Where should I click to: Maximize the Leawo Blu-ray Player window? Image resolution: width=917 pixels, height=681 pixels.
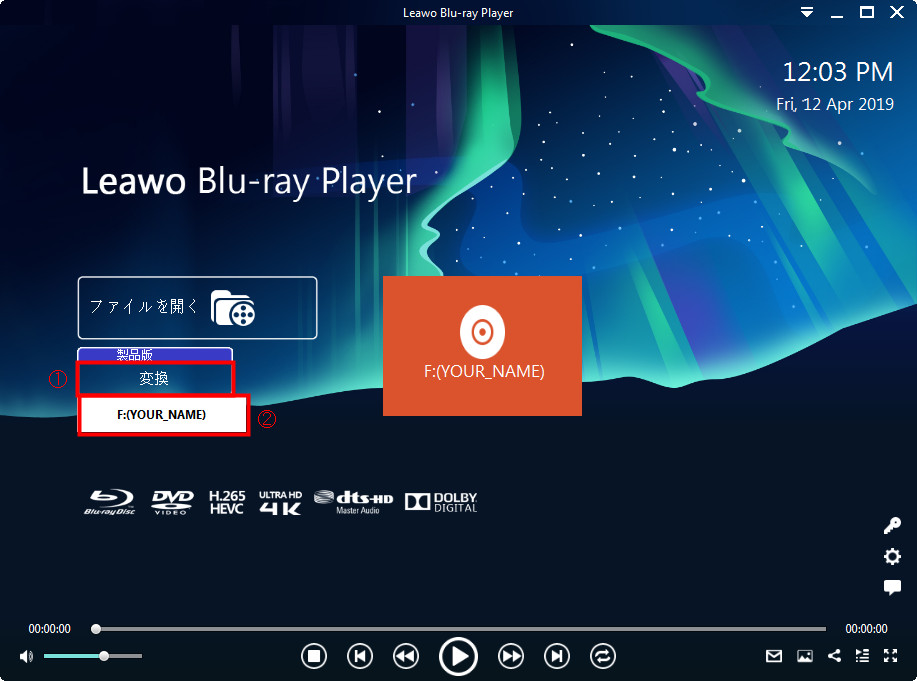867,12
